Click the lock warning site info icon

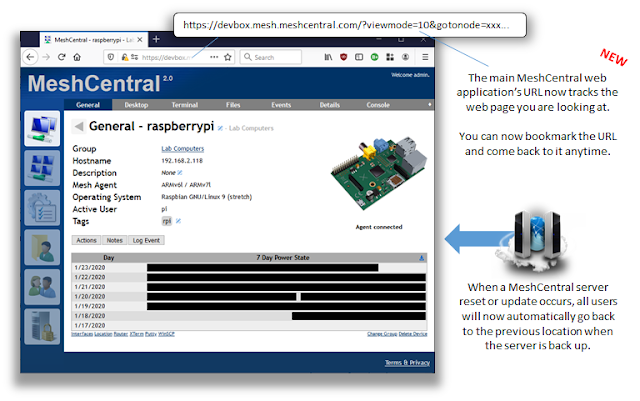(x=125, y=57)
